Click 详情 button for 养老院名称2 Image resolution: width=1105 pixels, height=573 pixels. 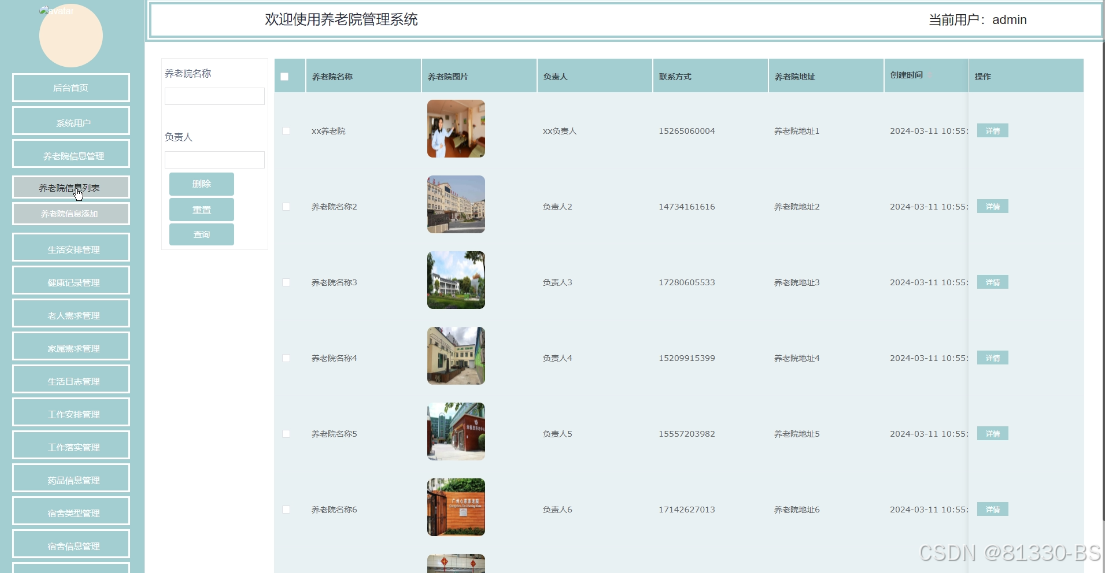992,207
